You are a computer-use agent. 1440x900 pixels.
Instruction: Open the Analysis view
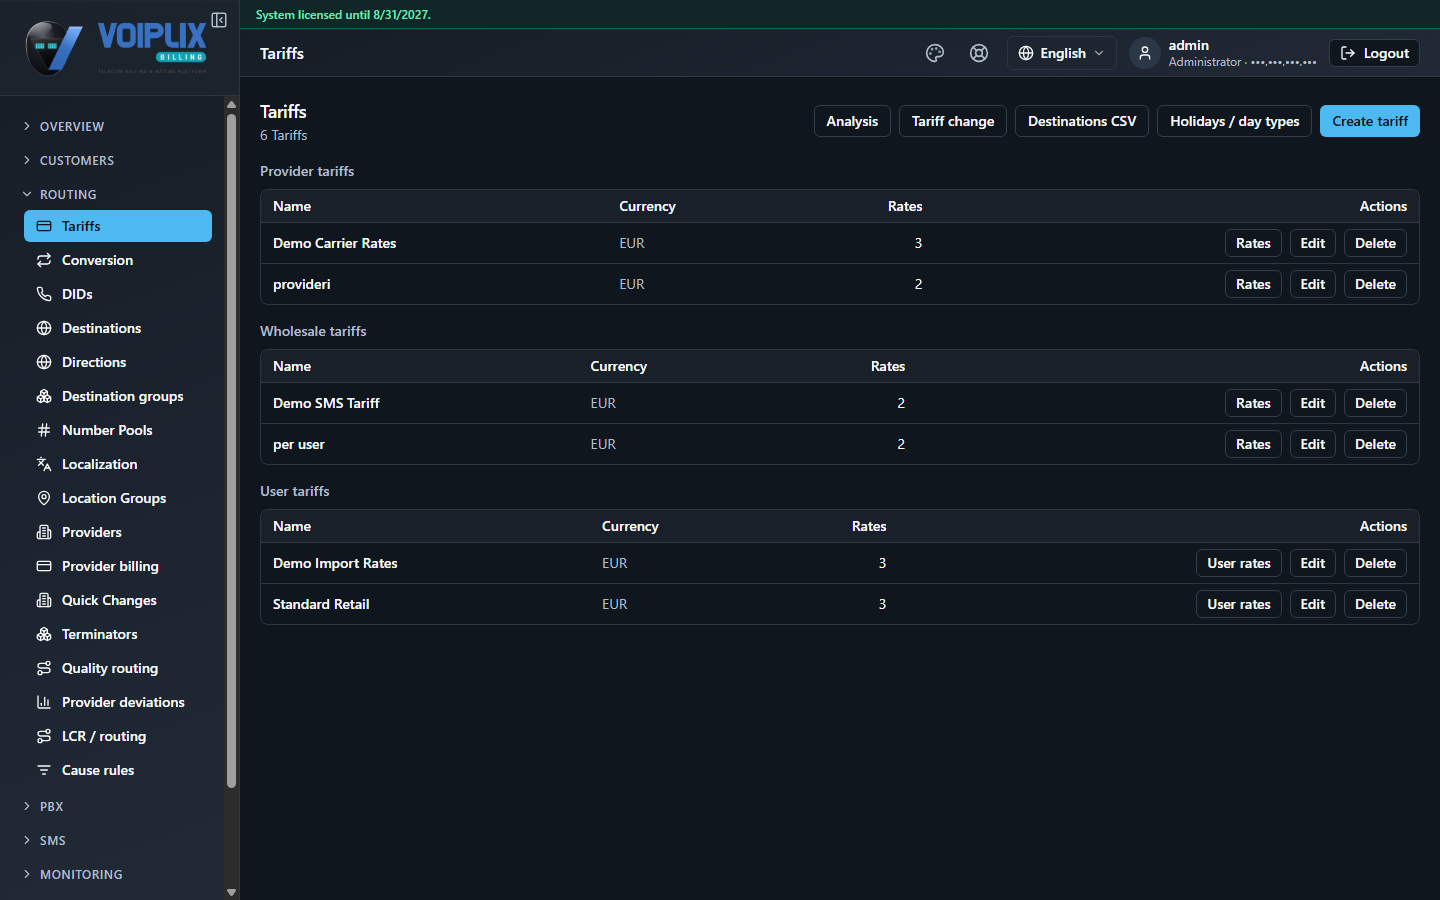(x=852, y=121)
